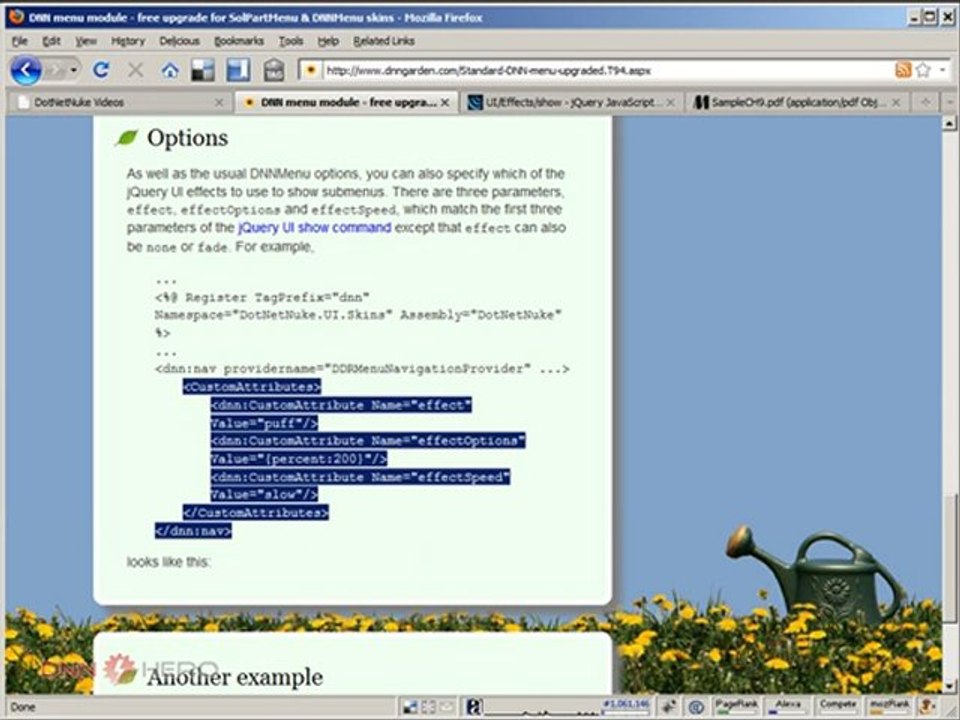Open the Related Links menu
Screen dimensions: 960x720
pos(384,41)
